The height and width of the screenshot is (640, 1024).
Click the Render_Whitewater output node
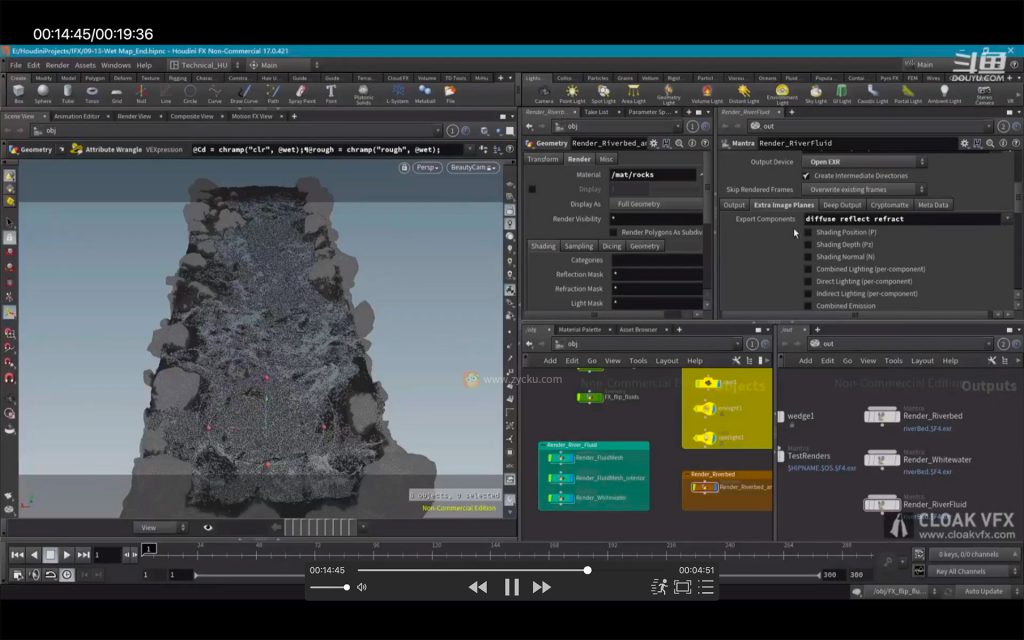[883, 459]
